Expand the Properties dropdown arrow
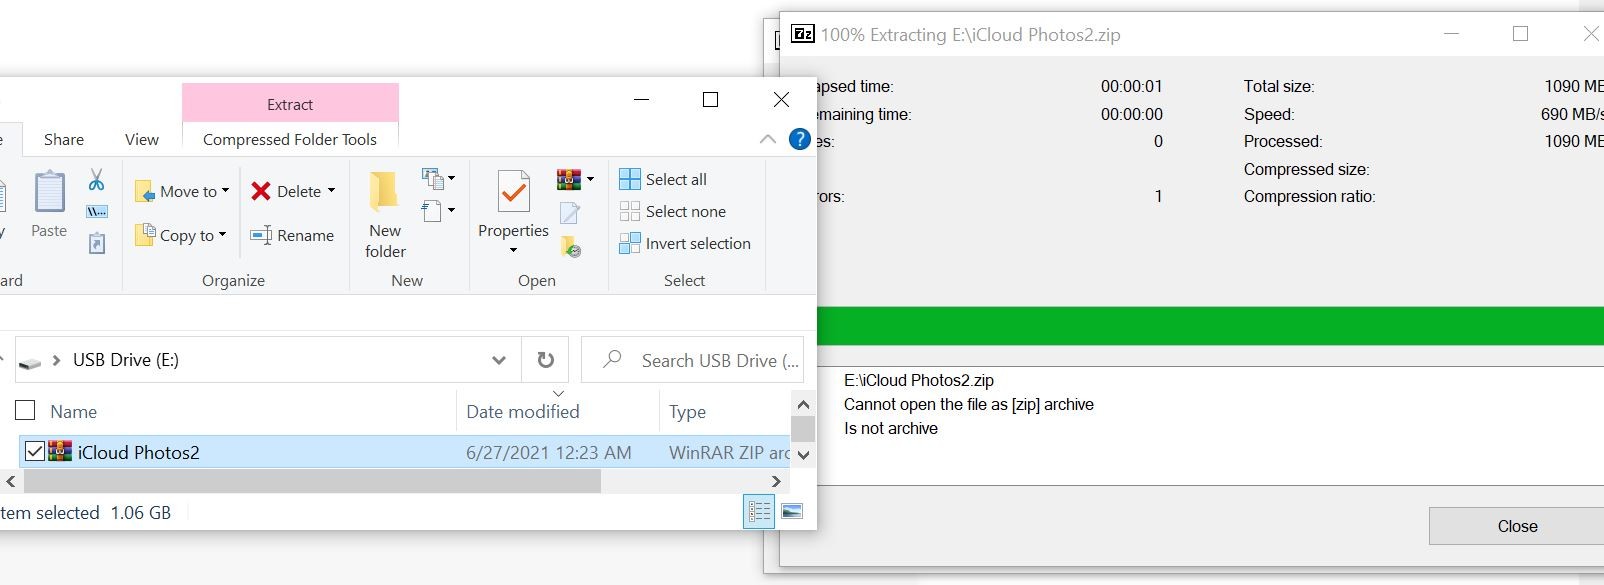This screenshot has height=585, width=1604. (513, 250)
